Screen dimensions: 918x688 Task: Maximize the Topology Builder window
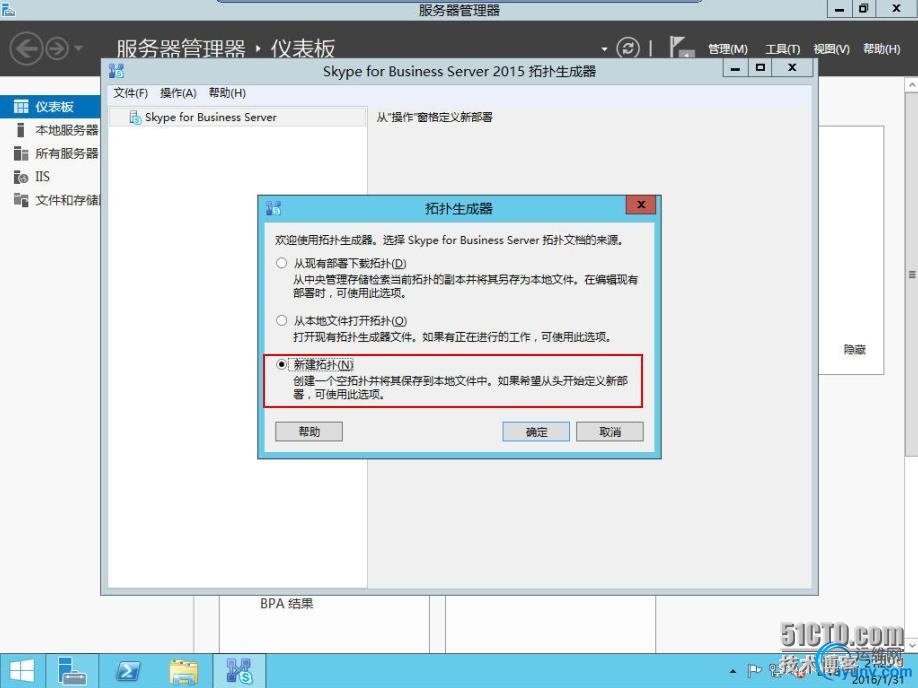pyautogui.click(x=760, y=69)
